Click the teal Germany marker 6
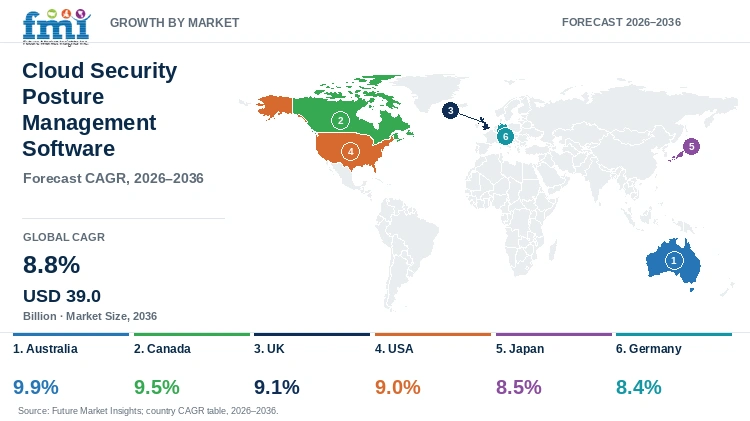Viewport: 750px width, 421px height. tap(505, 136)
